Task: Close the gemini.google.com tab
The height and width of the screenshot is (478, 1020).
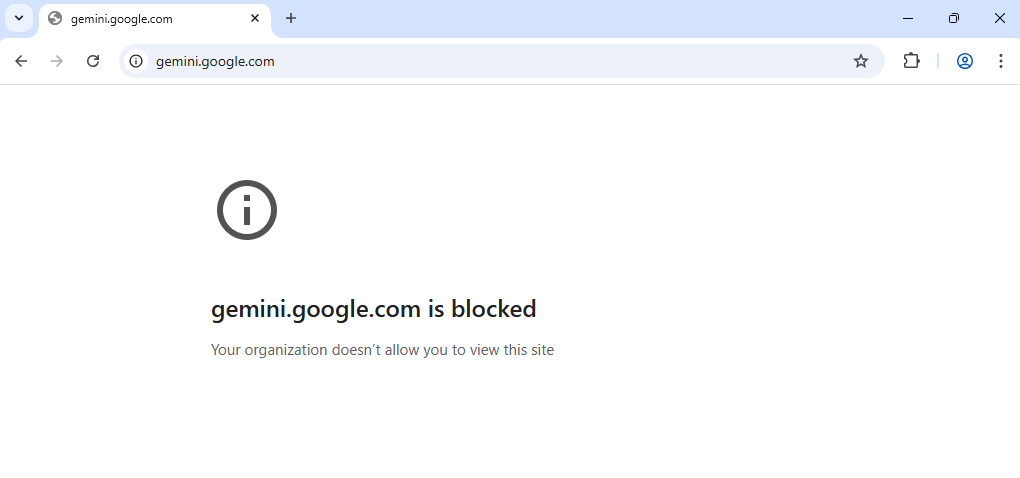Action: [x=255, y=18]
